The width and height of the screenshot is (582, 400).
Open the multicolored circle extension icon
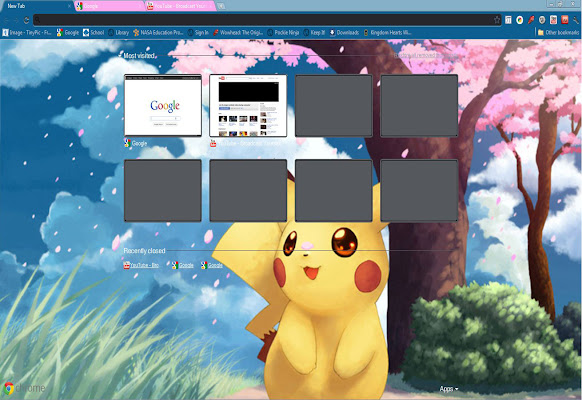coord(520,20)
